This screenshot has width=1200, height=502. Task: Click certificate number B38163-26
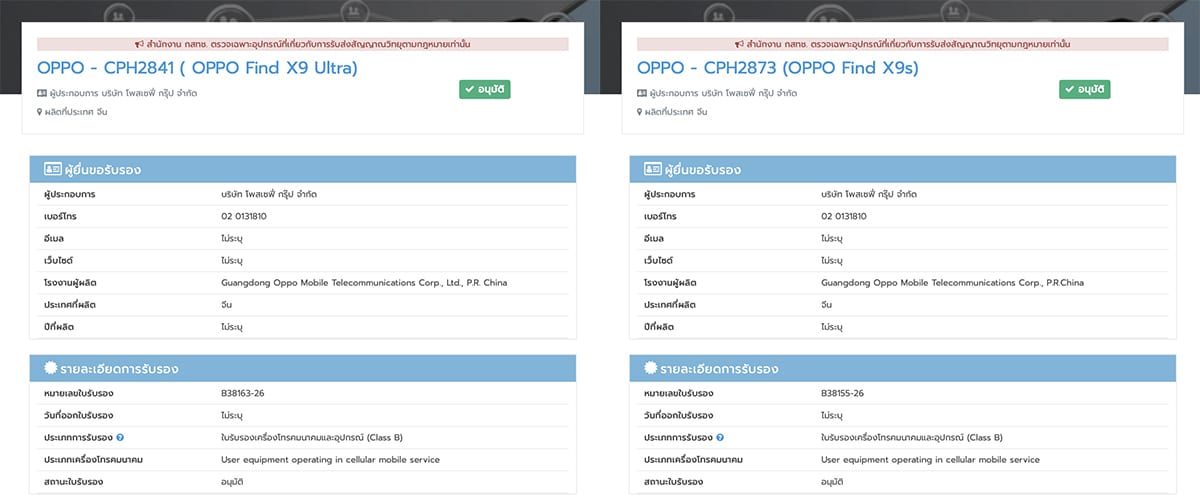[x=243, y=393]
